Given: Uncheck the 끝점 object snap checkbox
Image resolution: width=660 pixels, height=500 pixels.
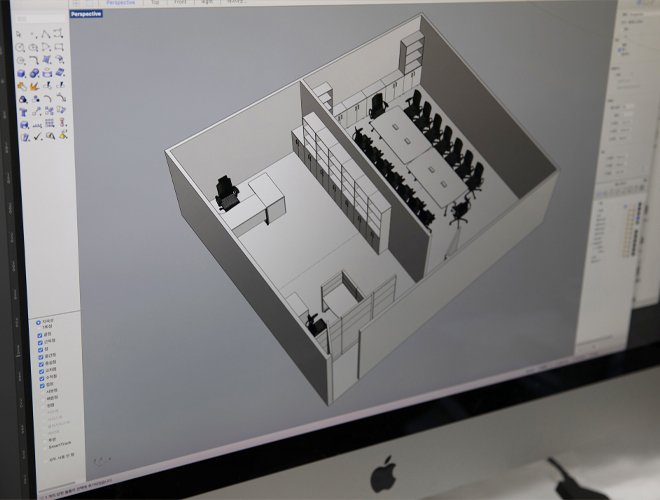Looking at the screenshot, I should 40,334.
